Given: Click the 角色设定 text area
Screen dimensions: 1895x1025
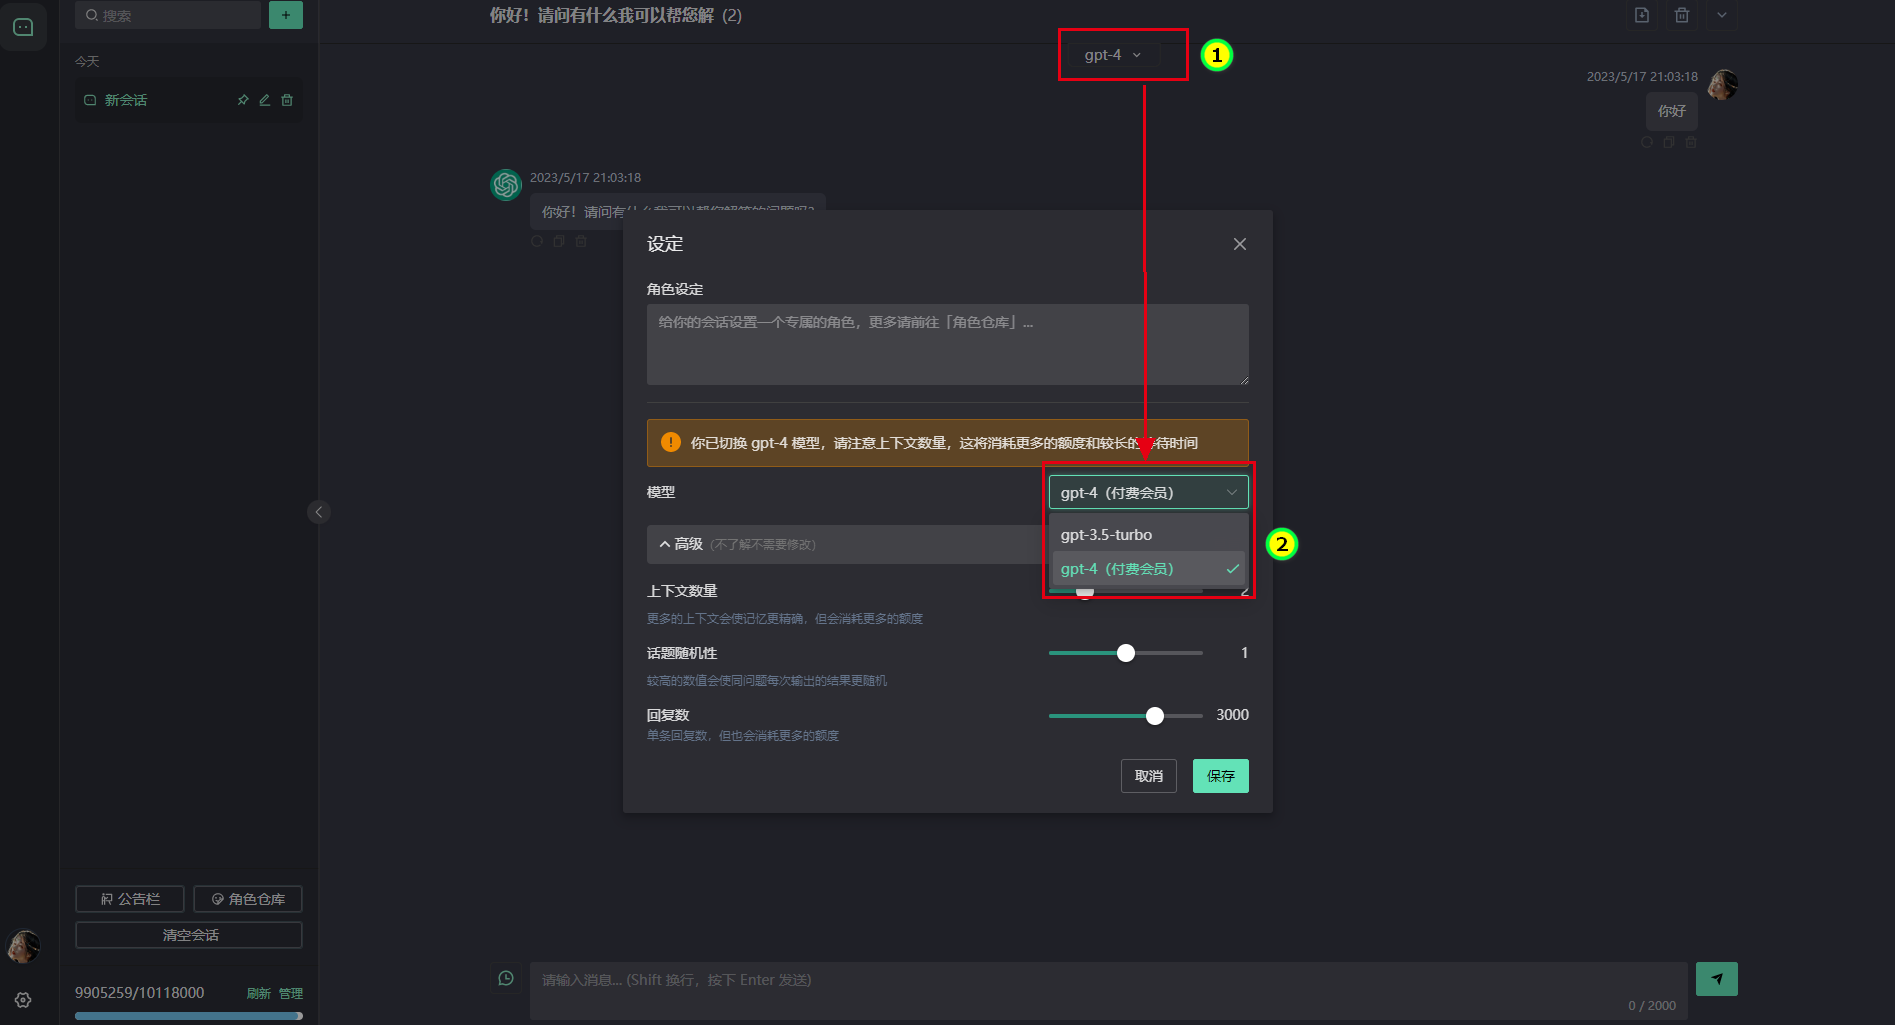Looking at the screenshot, I should point(948,344).
